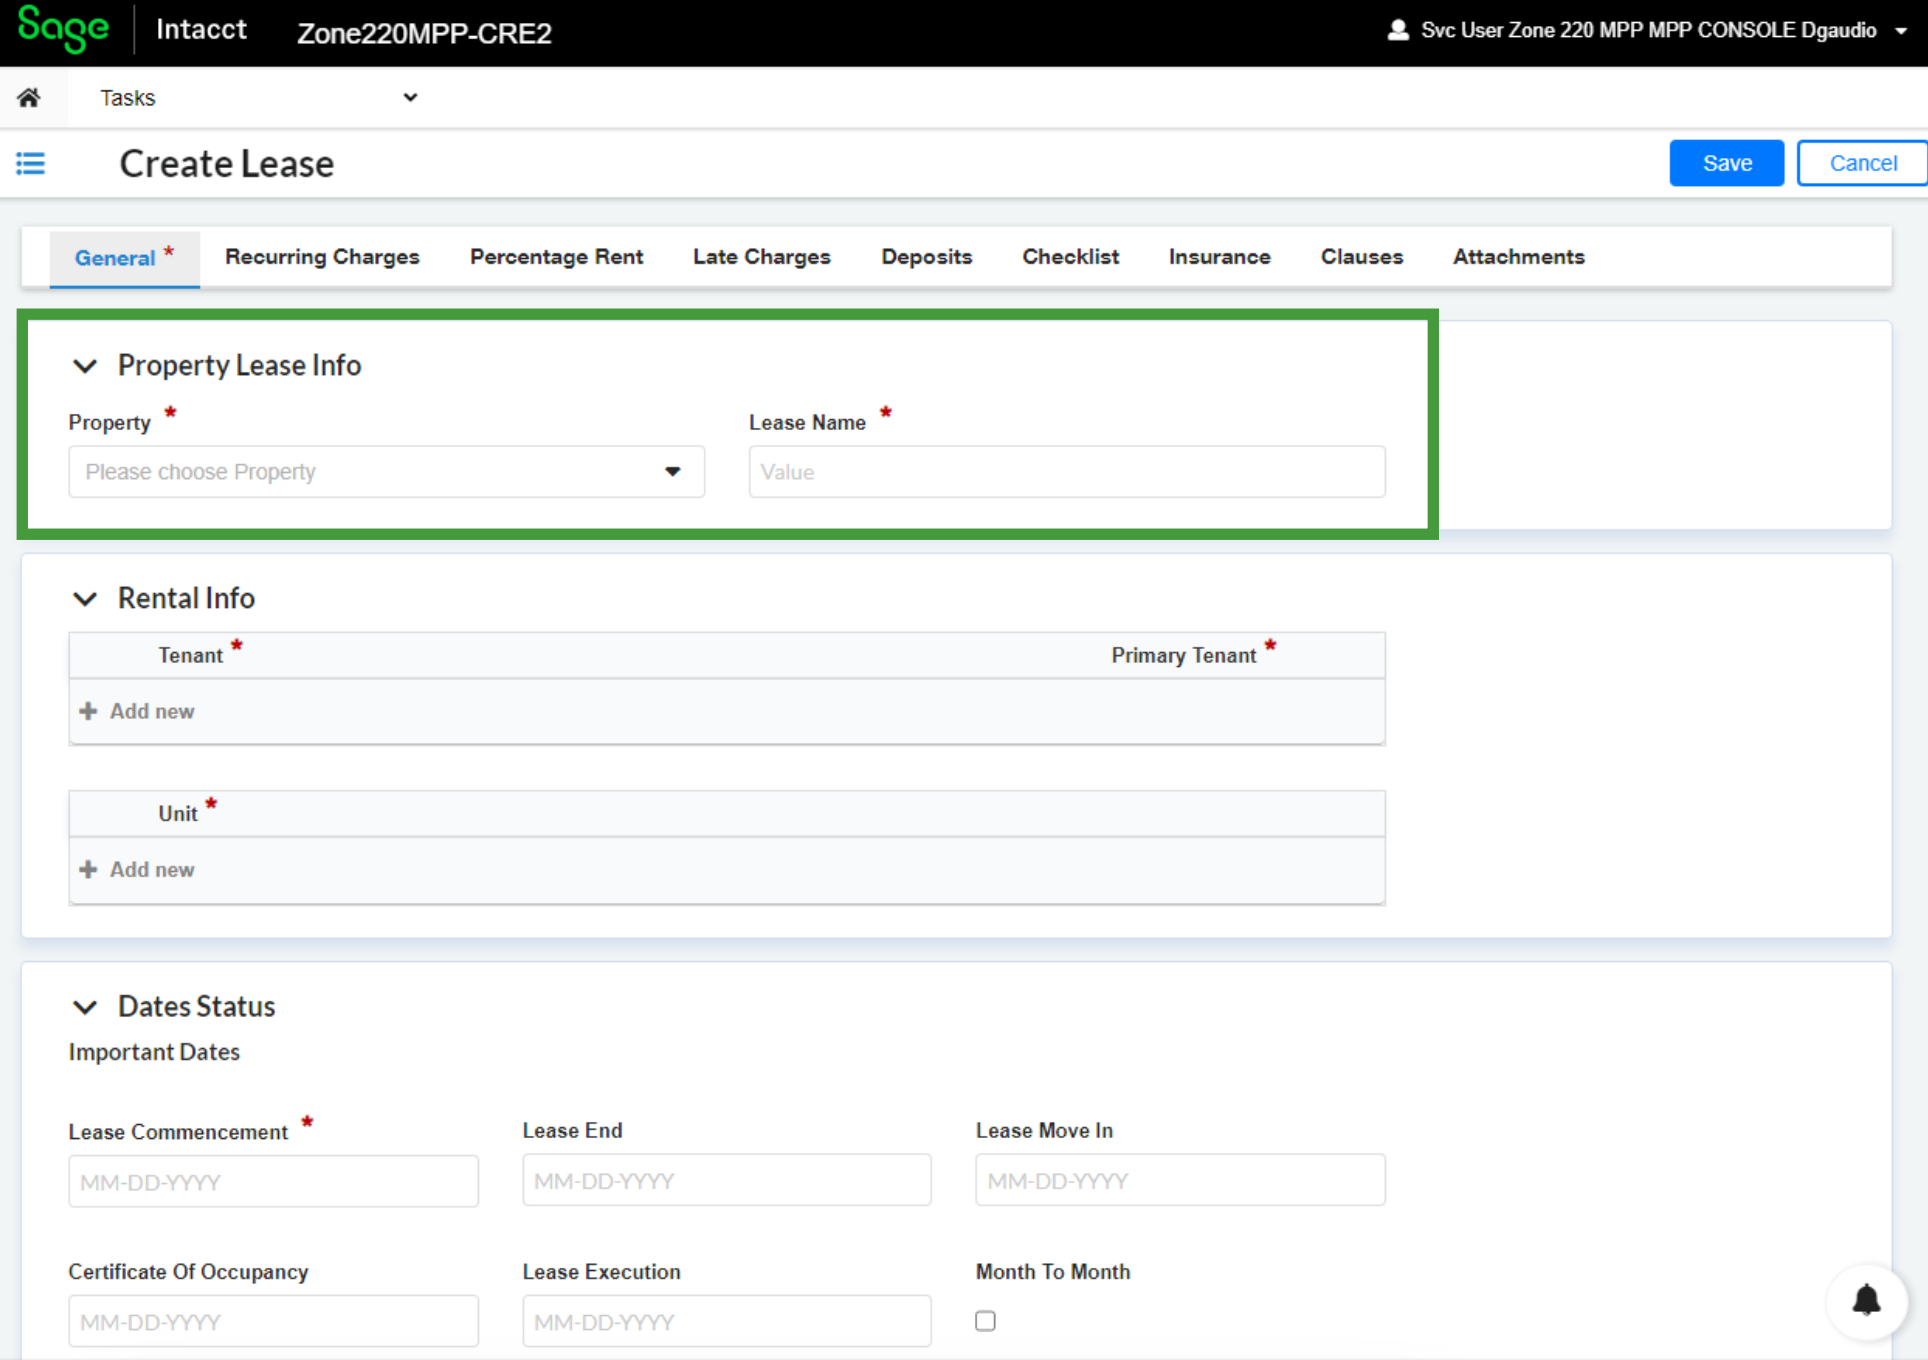Click the Primary Tenant column header
Viewport: 1928px width, 1360px height.
1184,655
